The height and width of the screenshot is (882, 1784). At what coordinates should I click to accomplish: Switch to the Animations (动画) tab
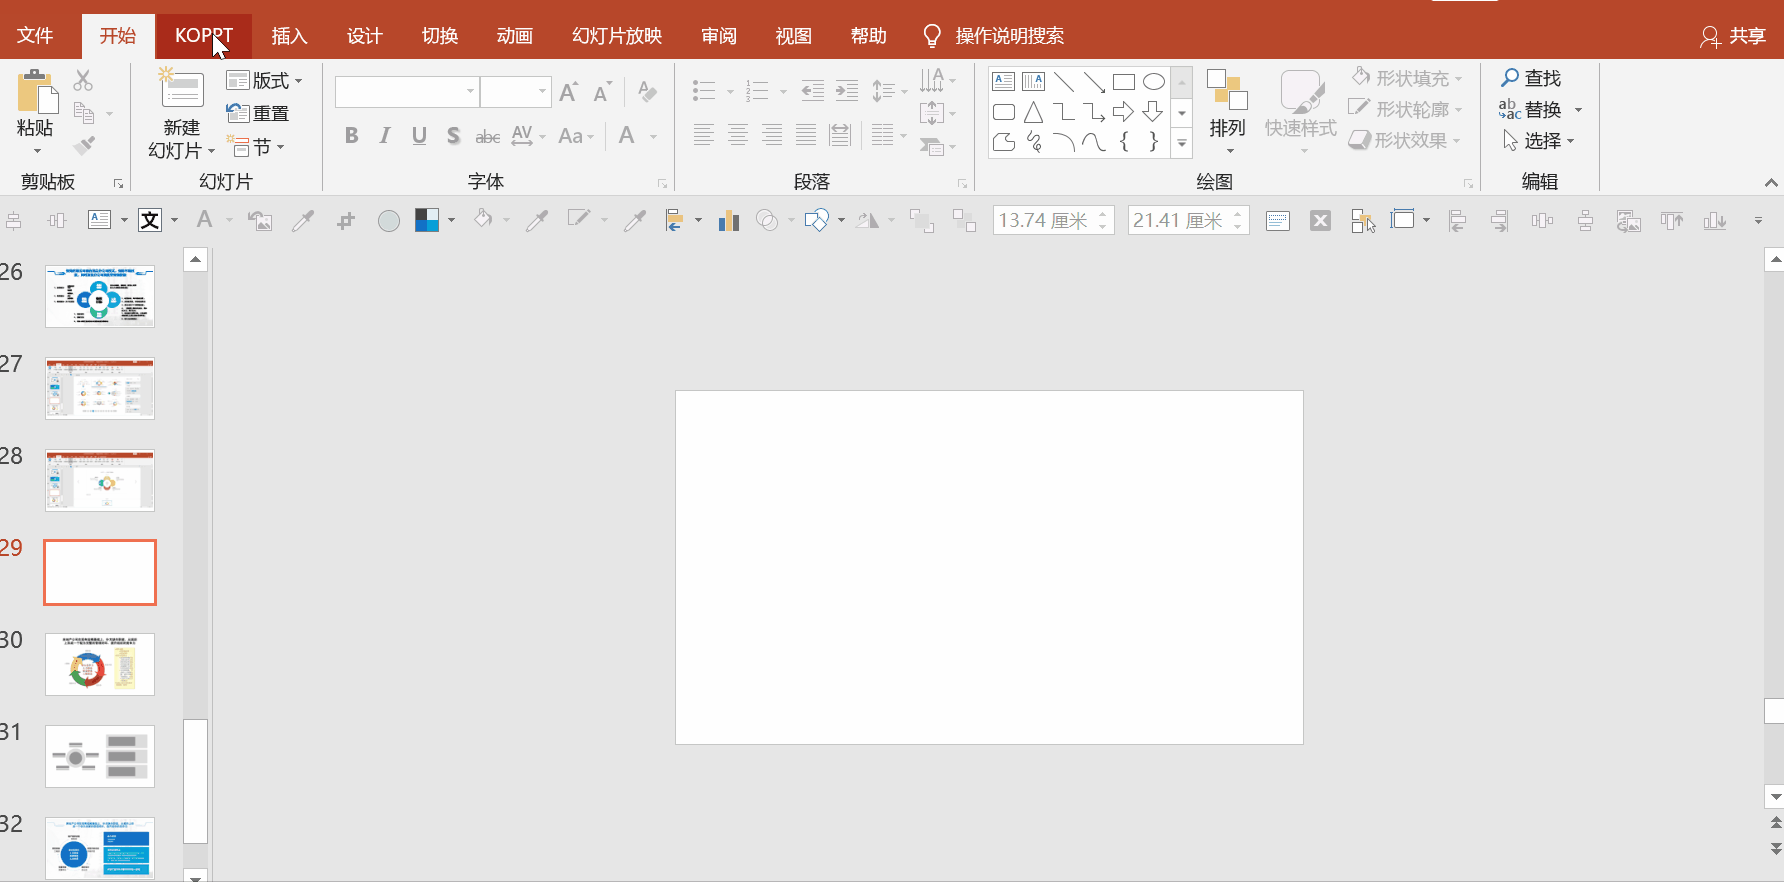click(x=514, y=36)
